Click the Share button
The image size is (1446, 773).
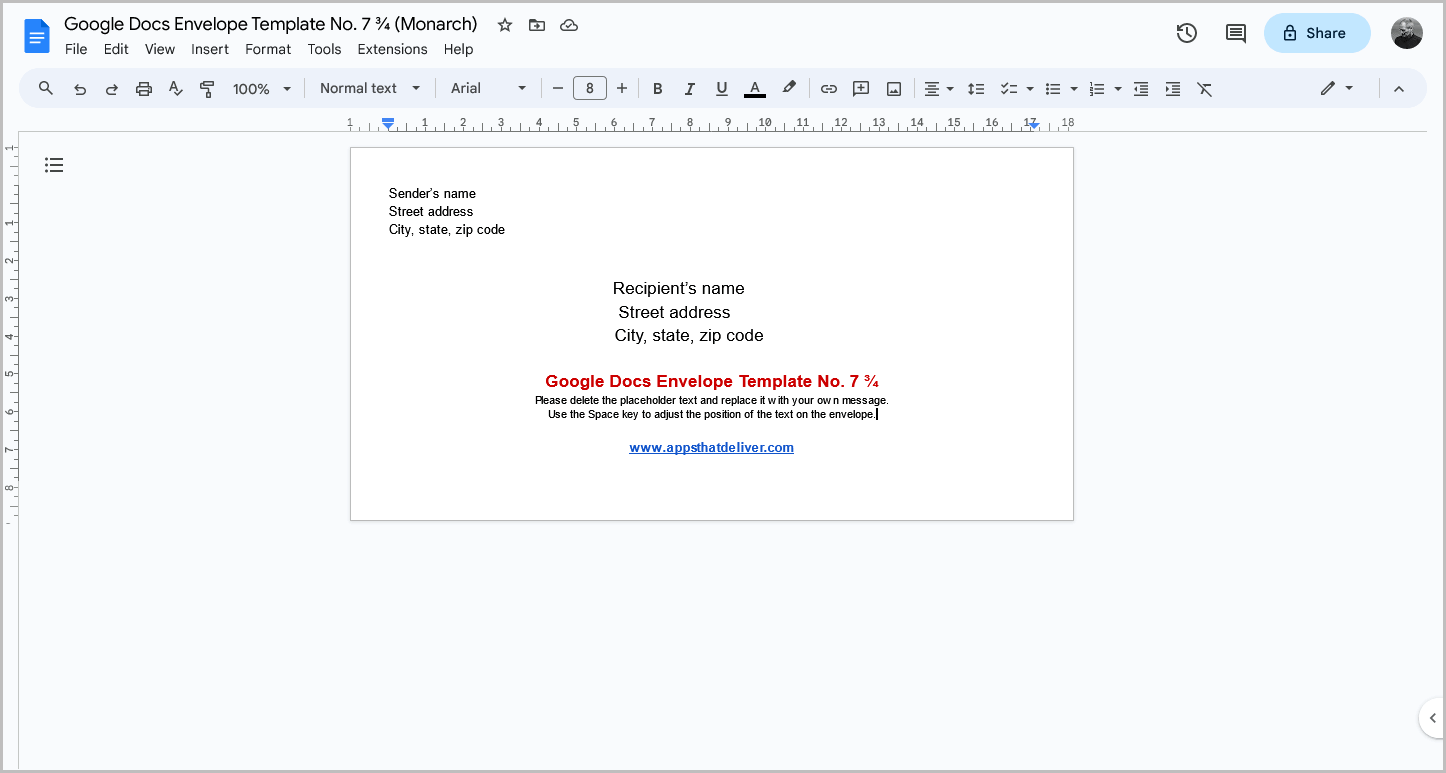click(x=1316, y=32)
